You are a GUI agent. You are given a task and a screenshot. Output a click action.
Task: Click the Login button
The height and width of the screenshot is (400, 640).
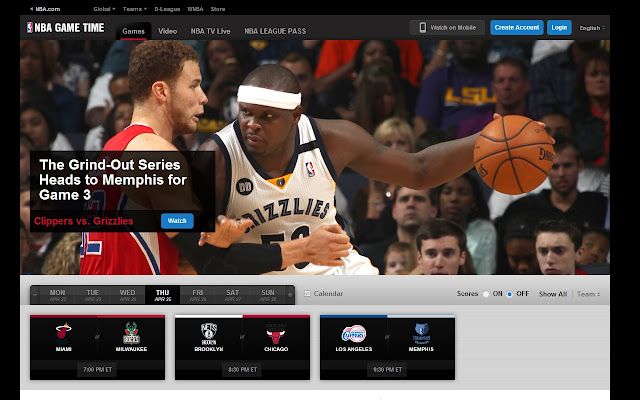tap(559, 27)
